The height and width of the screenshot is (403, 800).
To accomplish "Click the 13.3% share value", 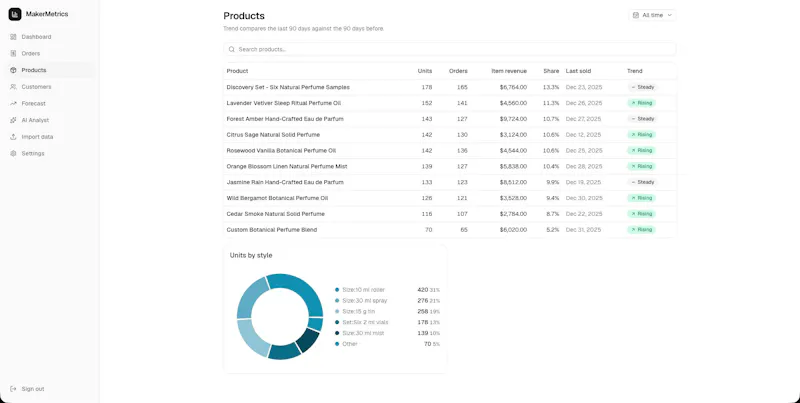I will tap(551, 87).
